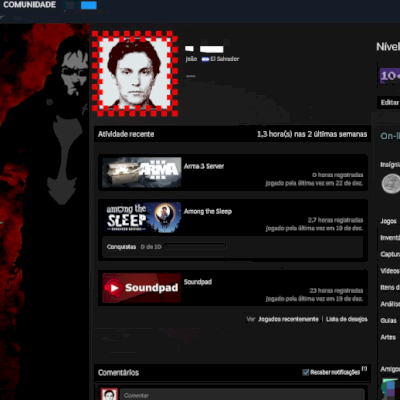The width and height of the screenshot is (400, 400).
Task: Click the Editar profile button
Action: pos(389,103)
